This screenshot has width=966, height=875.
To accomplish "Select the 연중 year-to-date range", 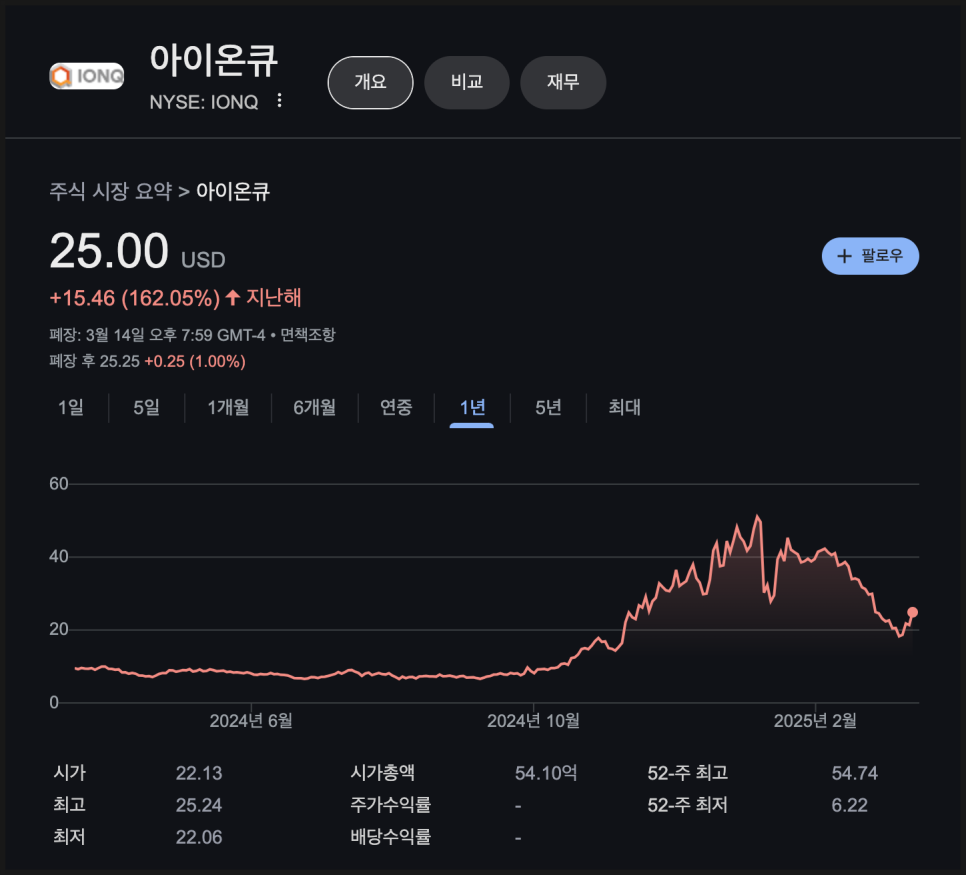I will click(x=396, y=407).
